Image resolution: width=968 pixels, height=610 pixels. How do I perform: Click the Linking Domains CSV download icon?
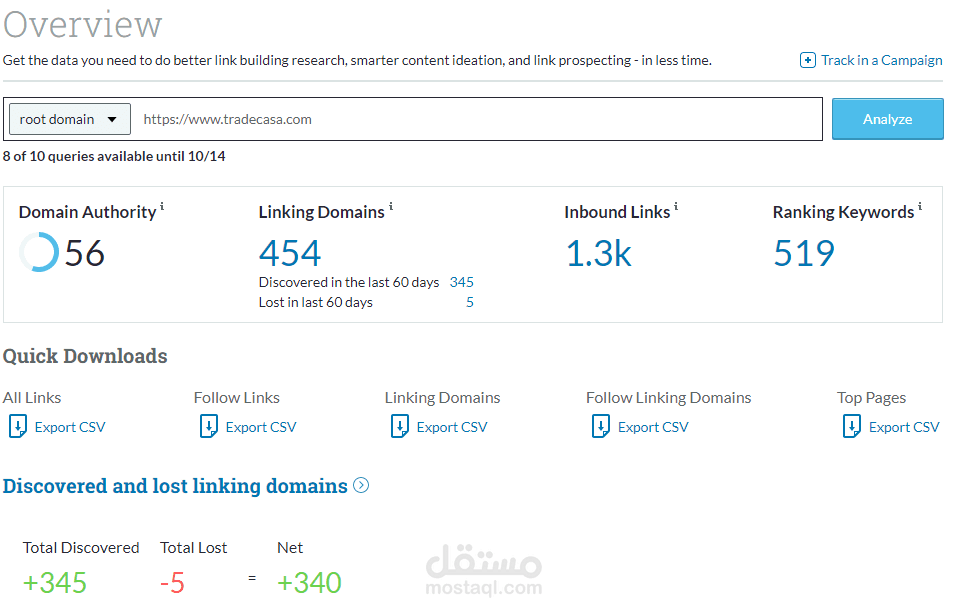click(400, 427)
